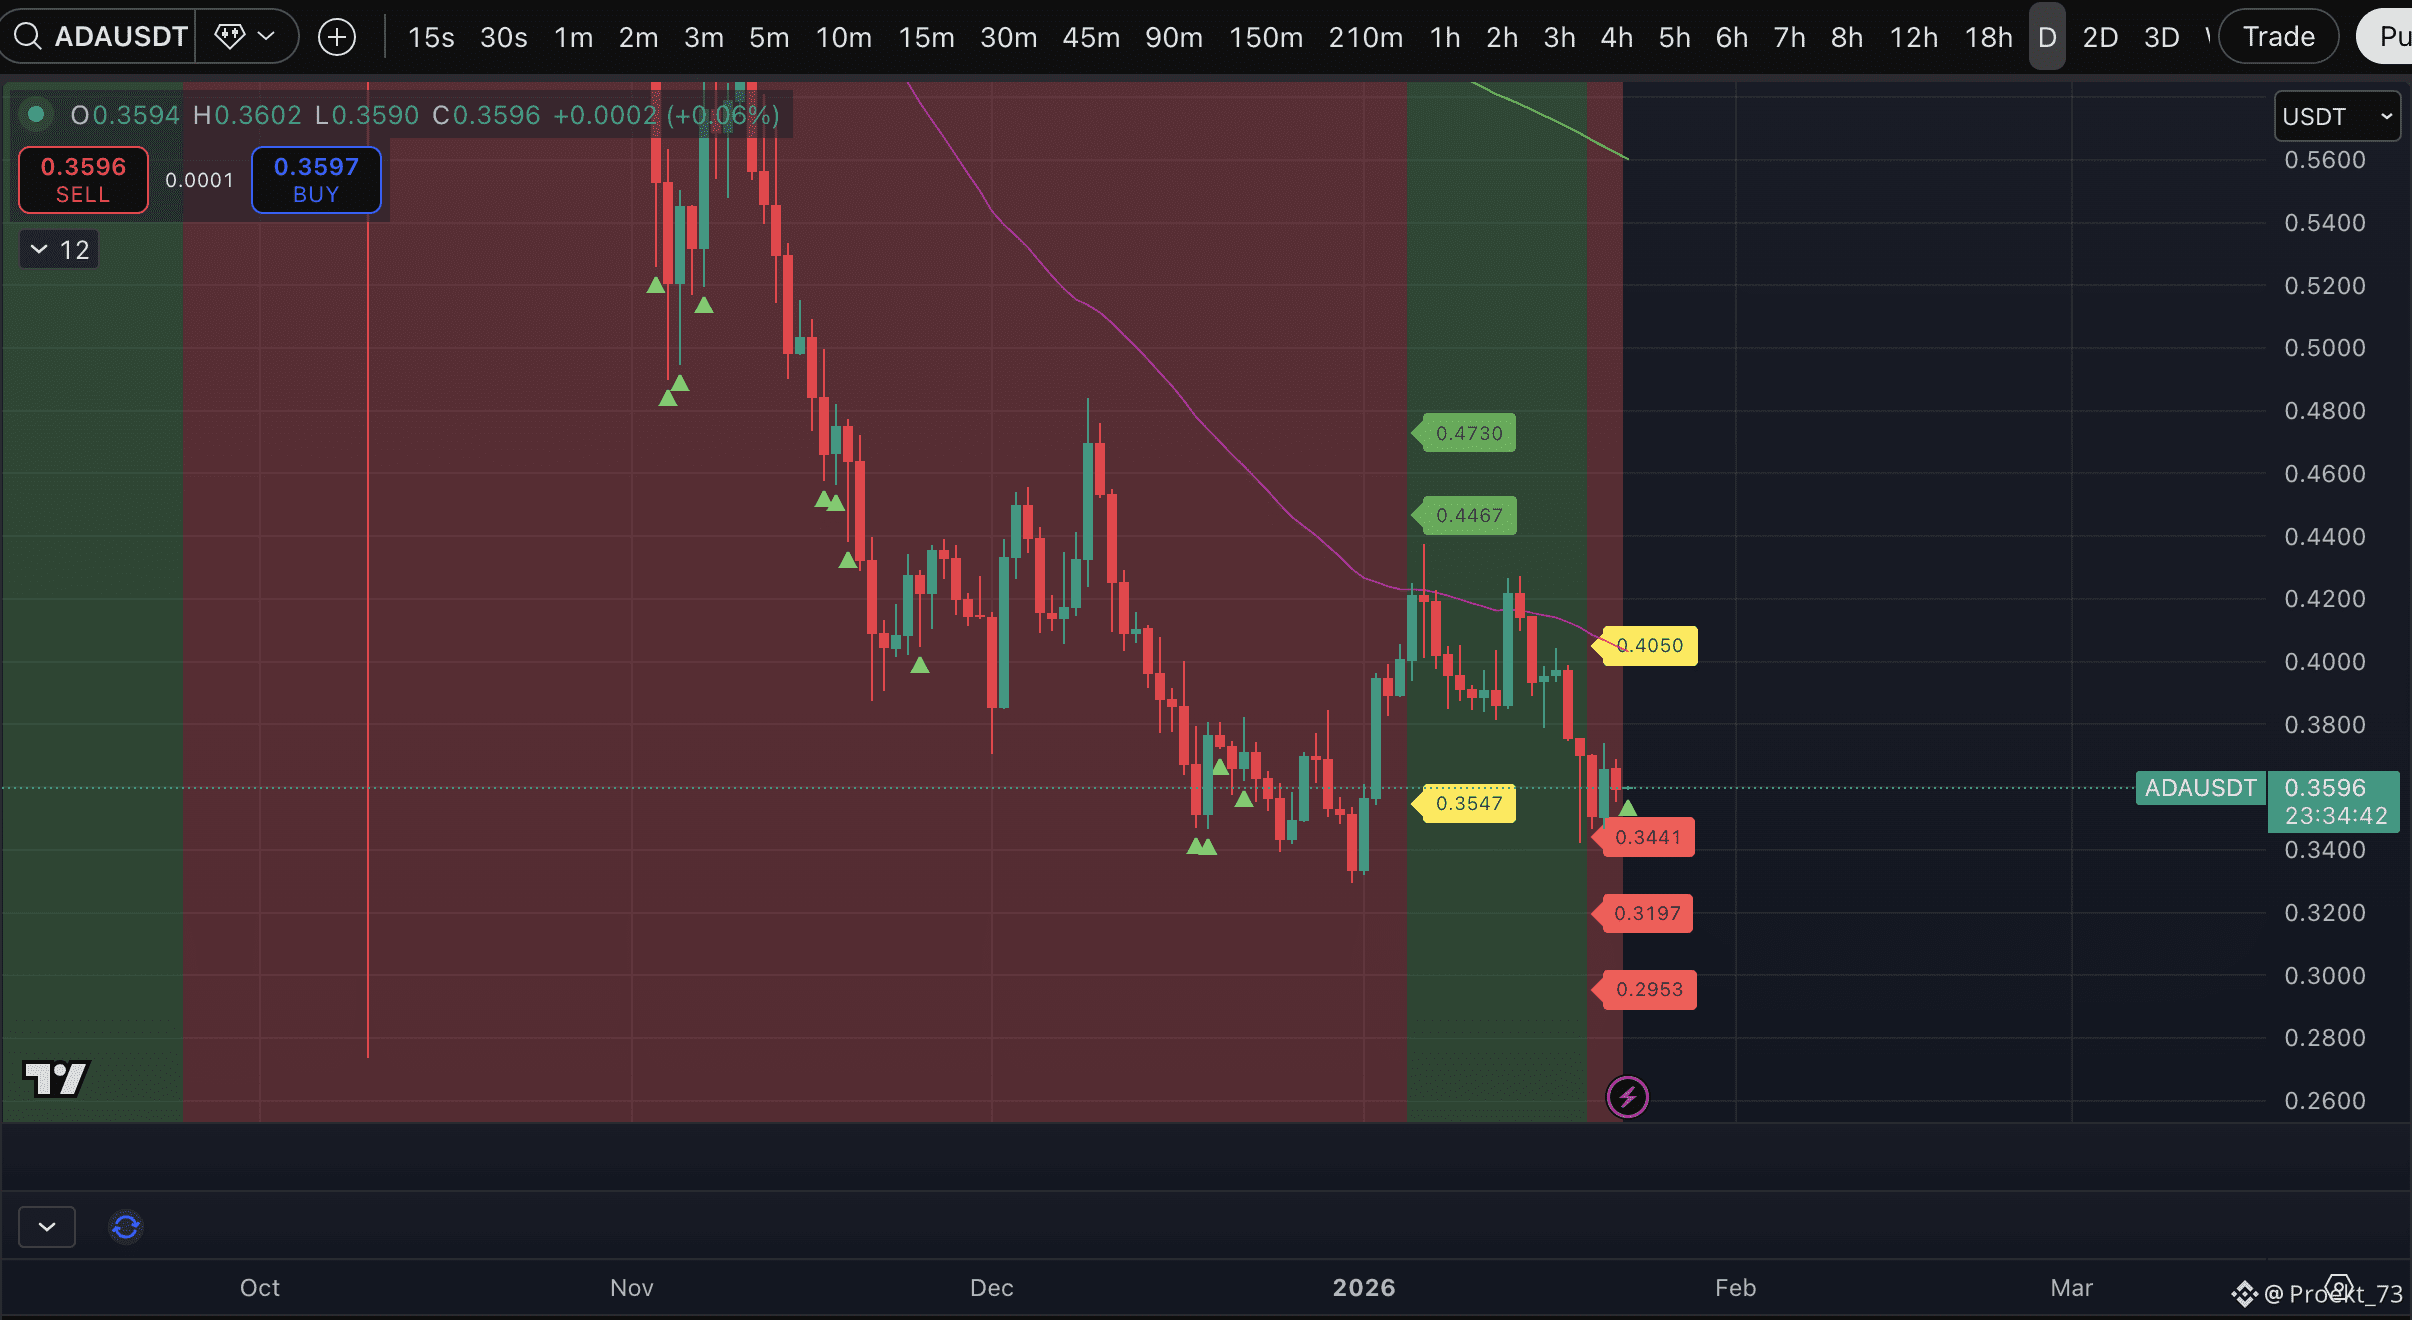Open the USDT currency dropdown
The height and width of the screenshot is (1320, 2412).
2336,116
